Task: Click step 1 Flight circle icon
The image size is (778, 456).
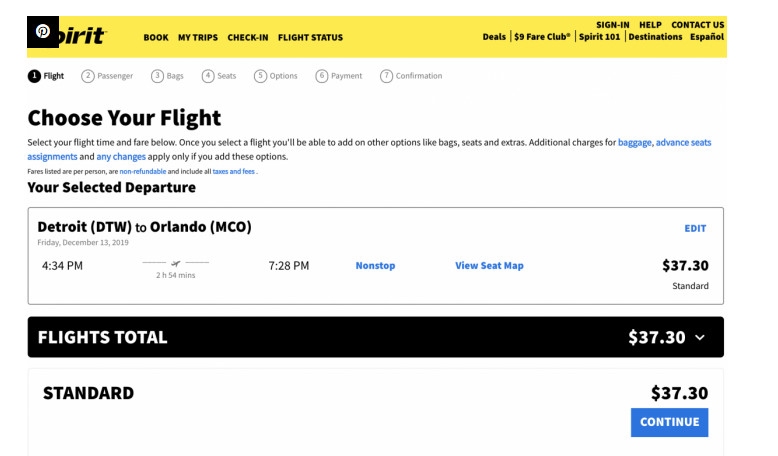Action: 35,76
